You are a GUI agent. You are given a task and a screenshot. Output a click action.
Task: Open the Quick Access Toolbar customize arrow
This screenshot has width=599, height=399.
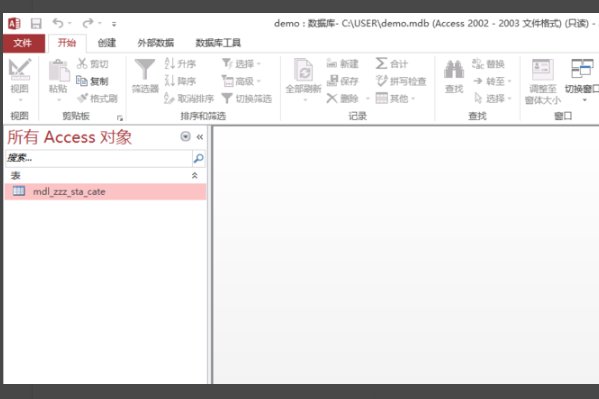[114, 24]
